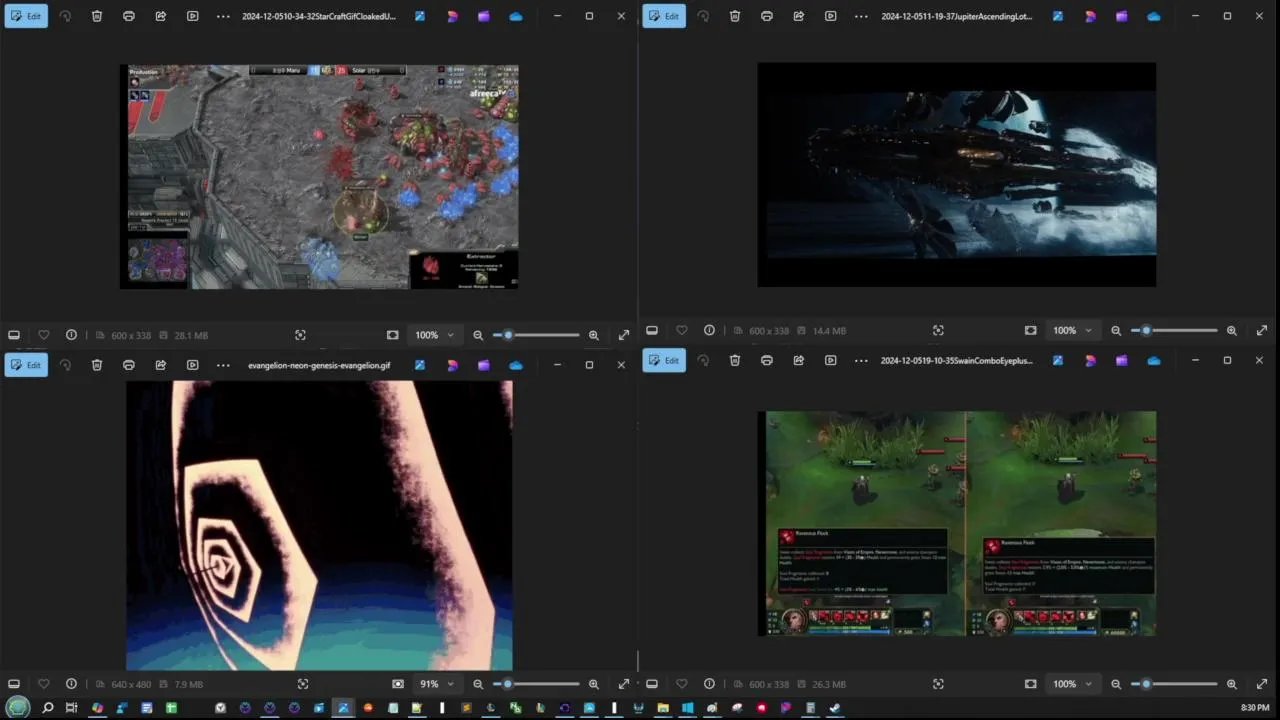The image size is (1280, 720).
Task: Open taskbar Search magnifier
Action: click(47, 708)
